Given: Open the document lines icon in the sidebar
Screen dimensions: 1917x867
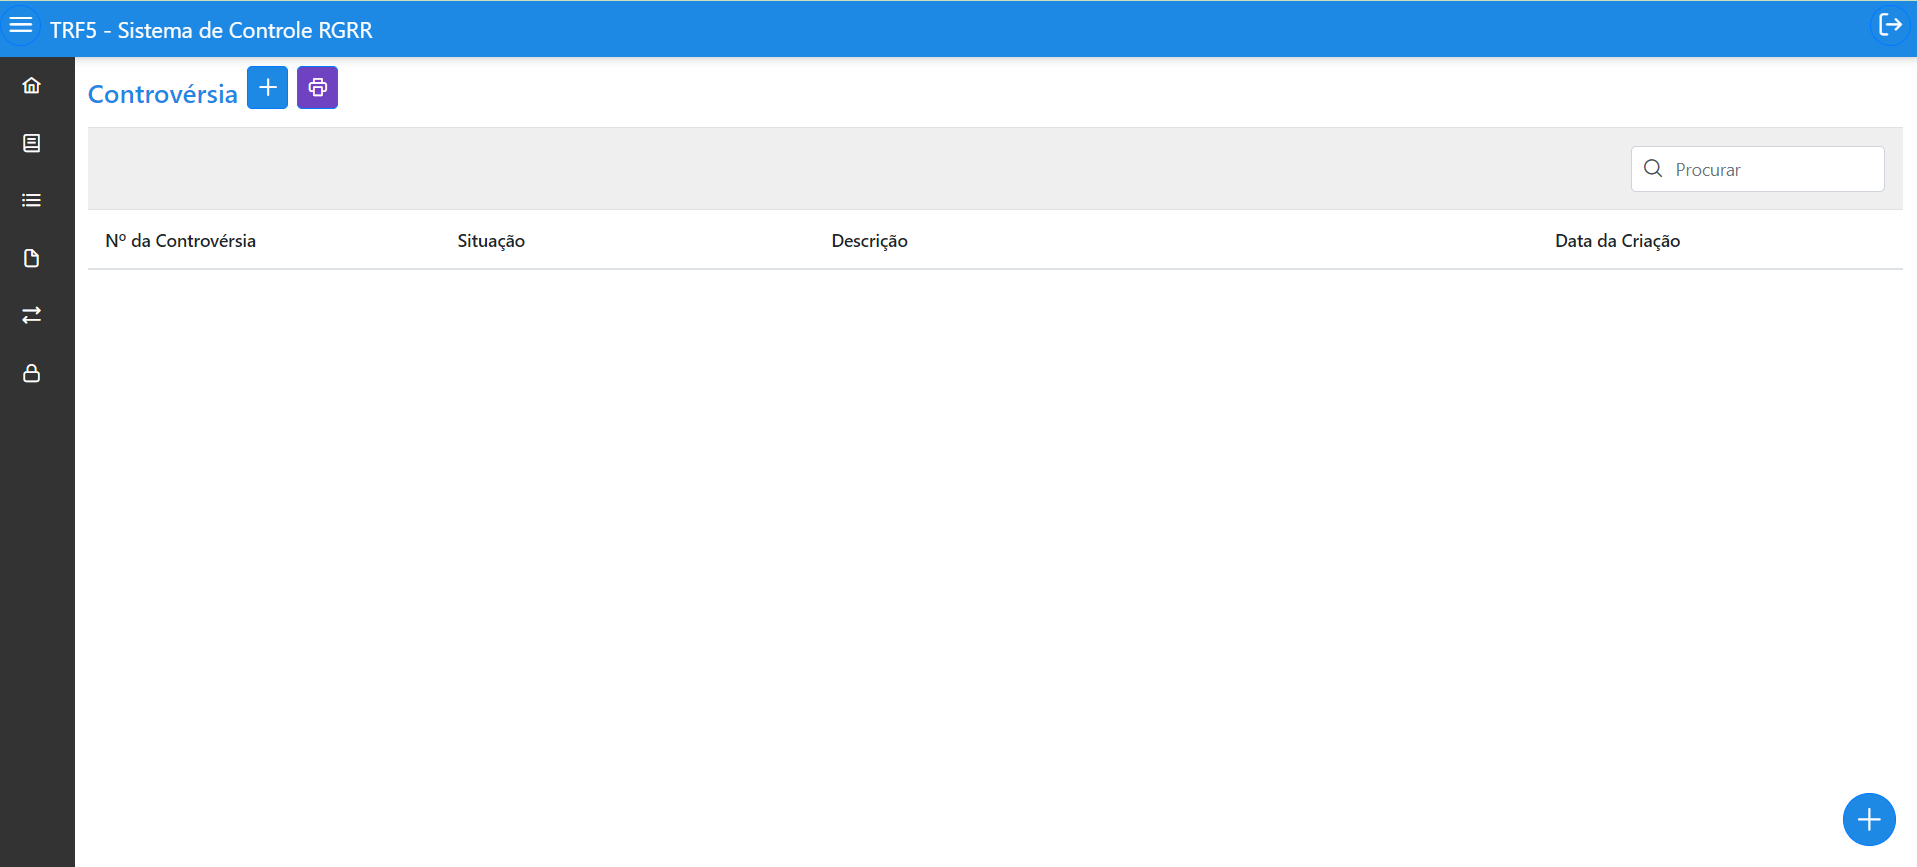Looking at the screenshot, I should pos(32,143).
